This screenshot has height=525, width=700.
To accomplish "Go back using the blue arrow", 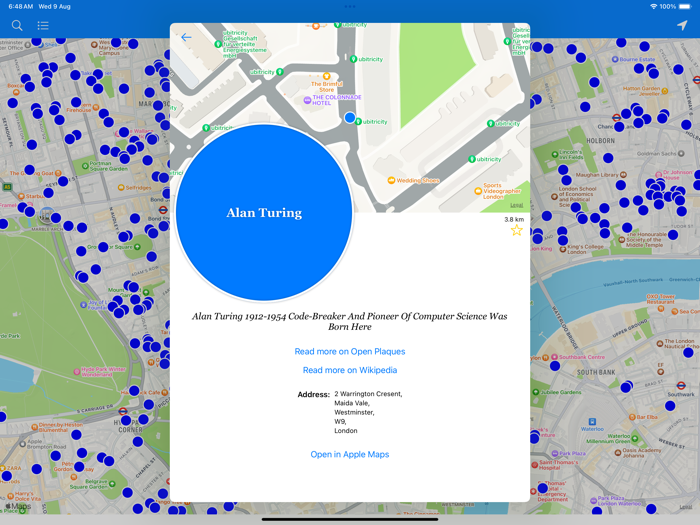I will [x=186, y=38].
